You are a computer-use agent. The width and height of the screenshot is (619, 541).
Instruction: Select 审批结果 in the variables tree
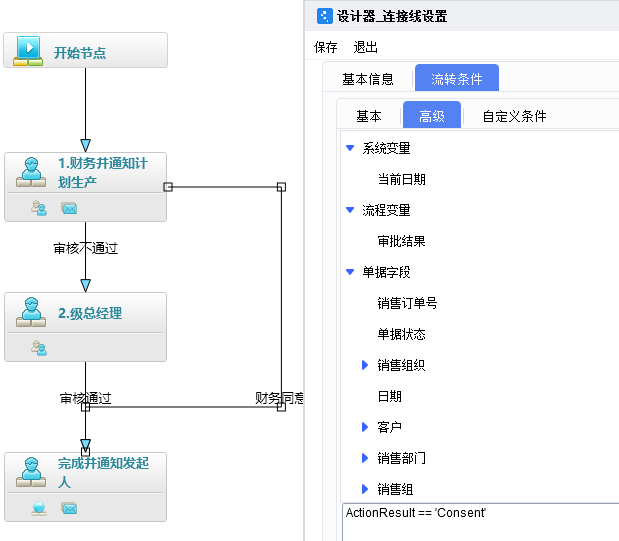tap(401, 241)
